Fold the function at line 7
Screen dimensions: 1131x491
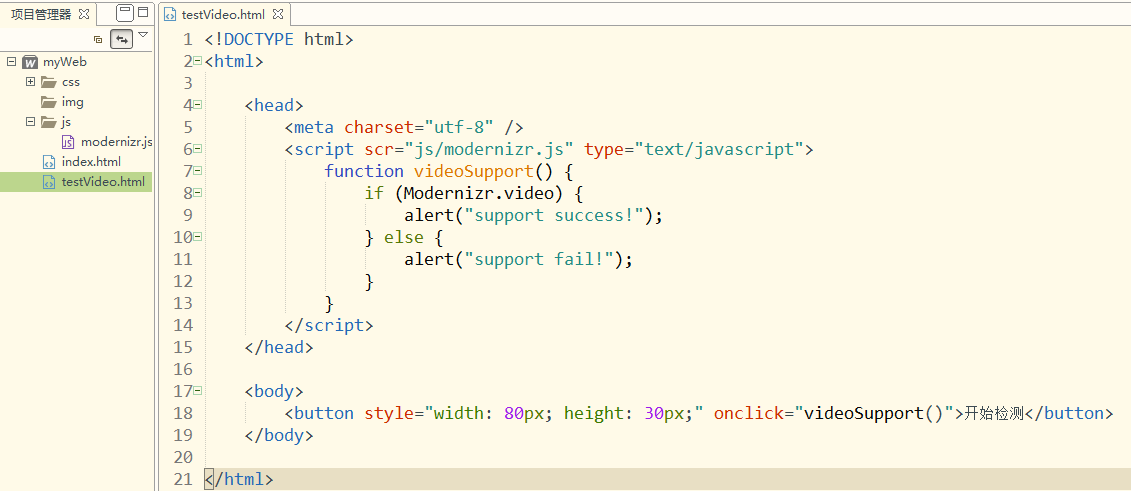click(x=198, y=171)
